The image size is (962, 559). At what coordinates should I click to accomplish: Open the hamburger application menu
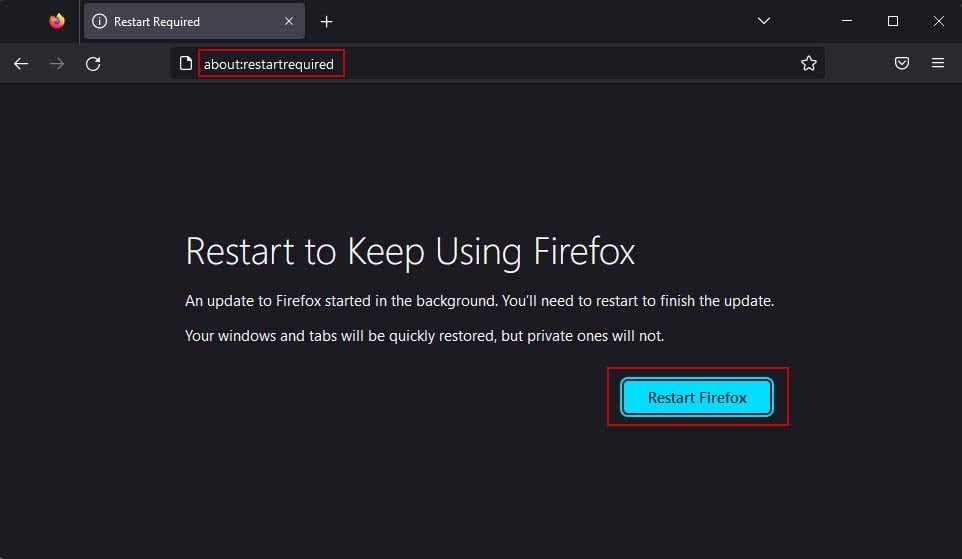[x=937, y=63]
